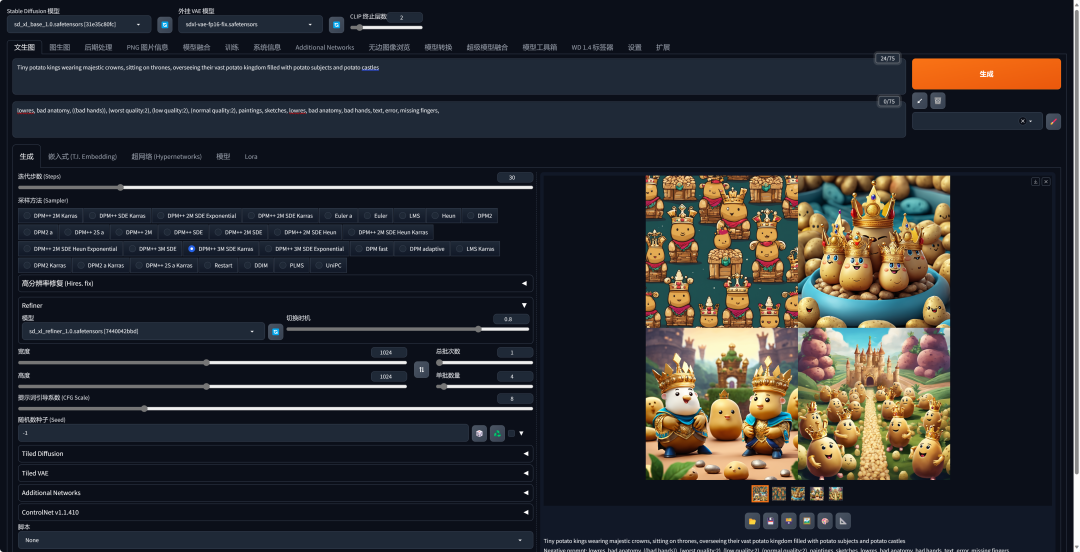Image resolution: width=1080 pixels, height=552 pixels.
Task: Click the dice icon to randomize seed
Action: [480, 433]
